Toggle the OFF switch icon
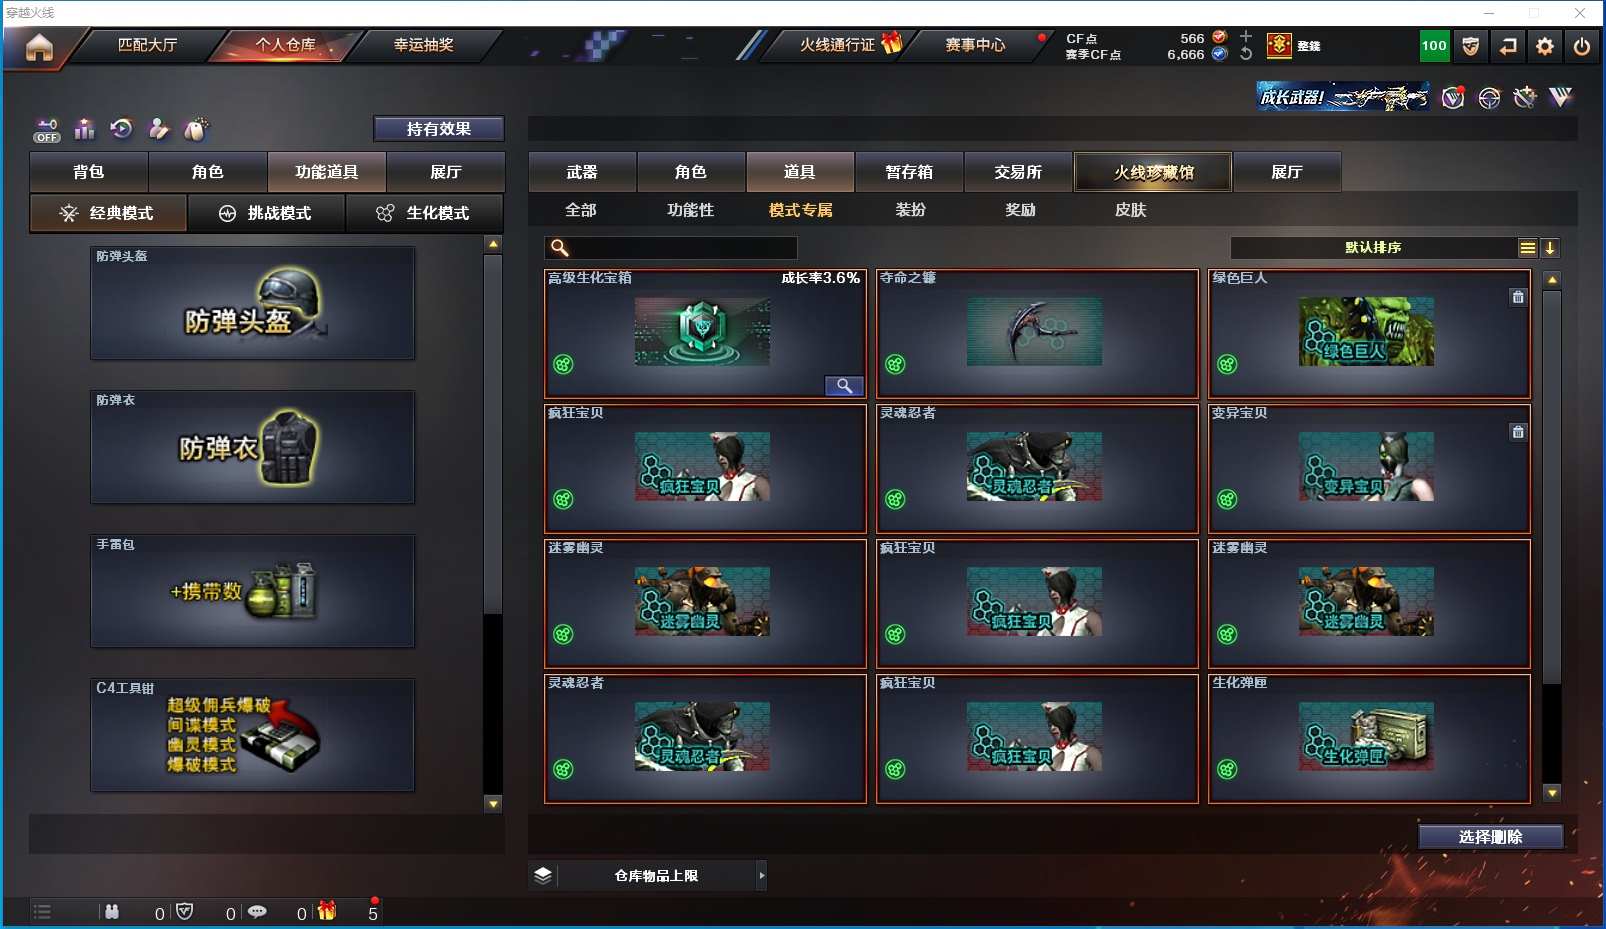 [47, 130]
